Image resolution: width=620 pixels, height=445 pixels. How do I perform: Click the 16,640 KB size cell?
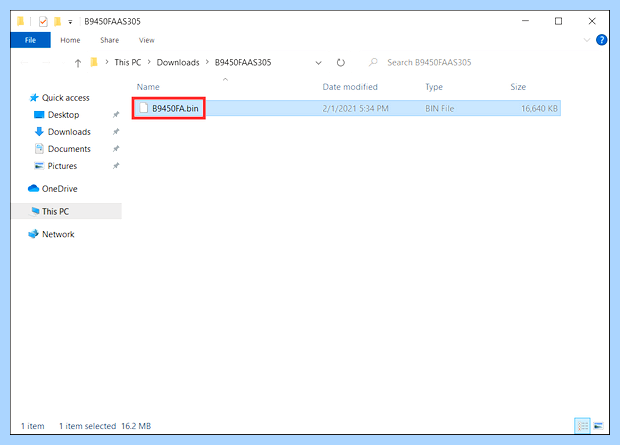click(x=539, y=108)
